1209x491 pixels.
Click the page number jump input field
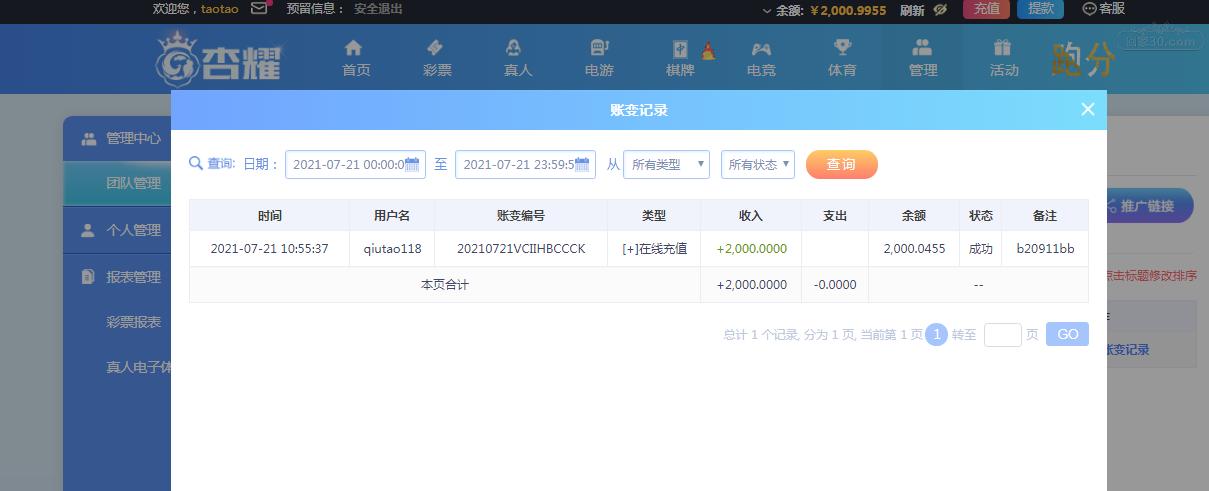click(x=1002, y=335)
